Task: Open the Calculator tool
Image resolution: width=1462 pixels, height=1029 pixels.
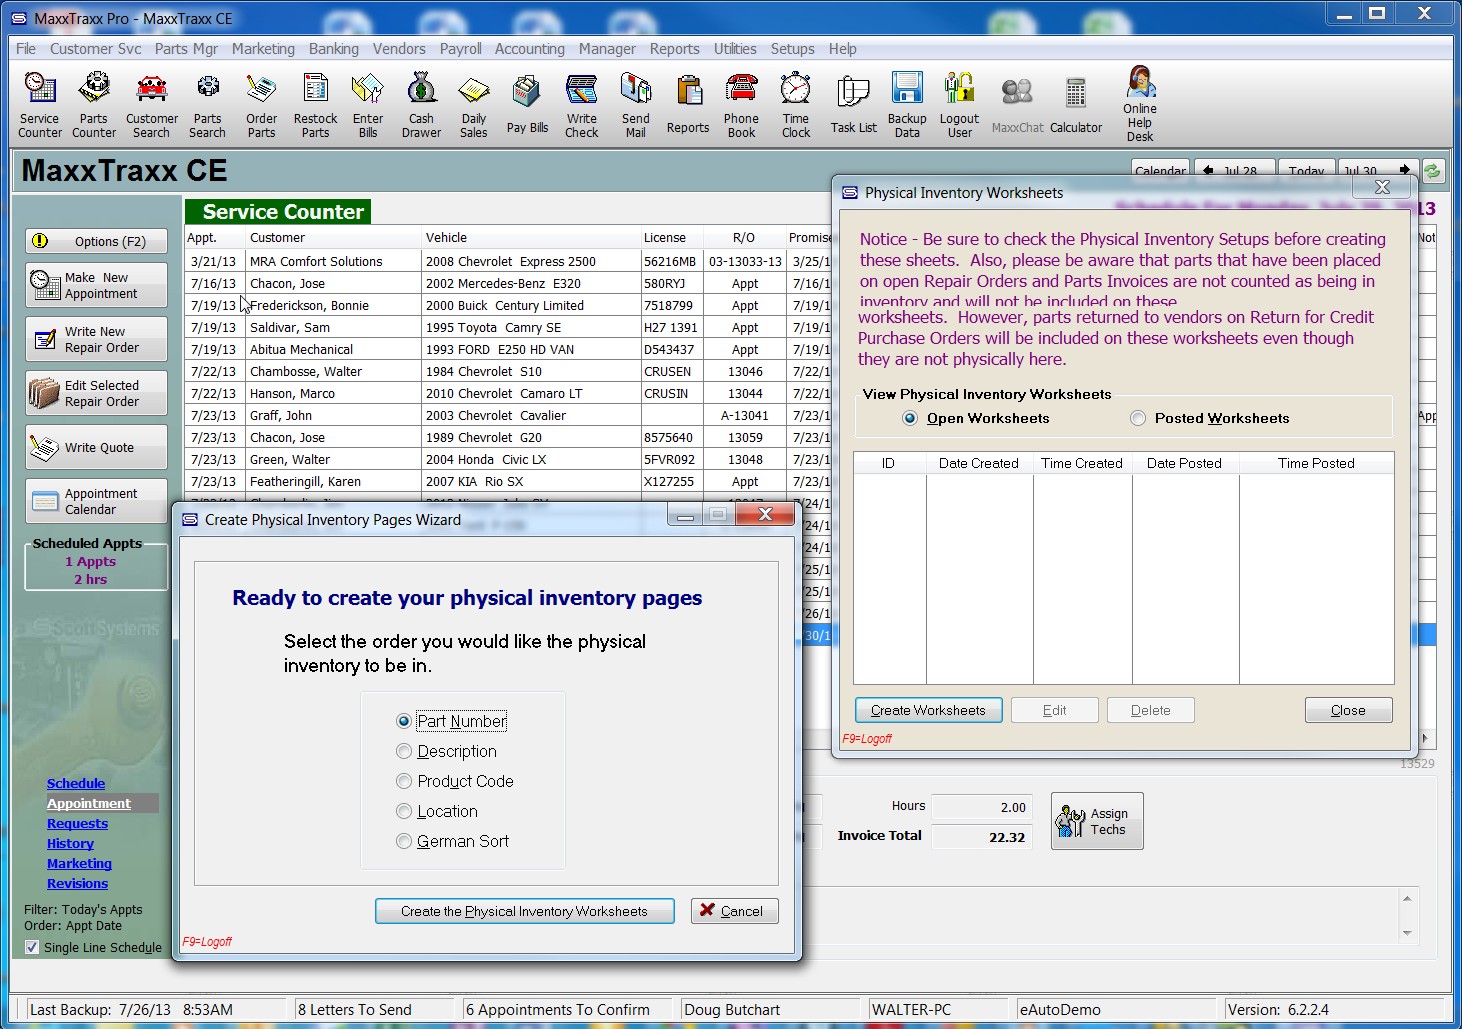Action: tap(1076, 104)
